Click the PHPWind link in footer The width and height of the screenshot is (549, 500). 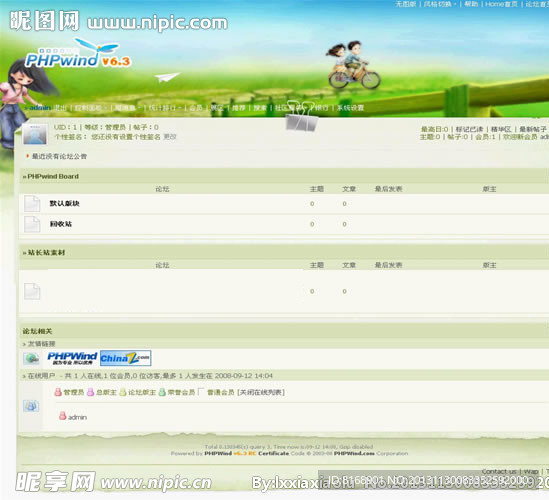[218, 453]
